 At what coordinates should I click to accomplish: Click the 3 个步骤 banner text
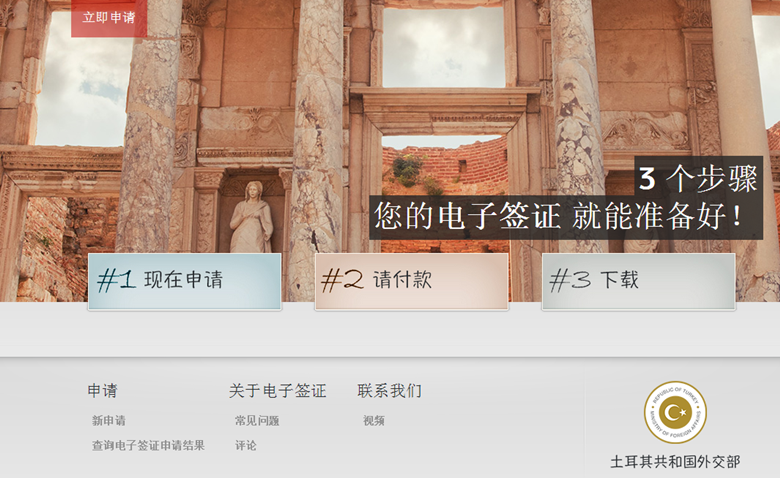coord(698,179)
